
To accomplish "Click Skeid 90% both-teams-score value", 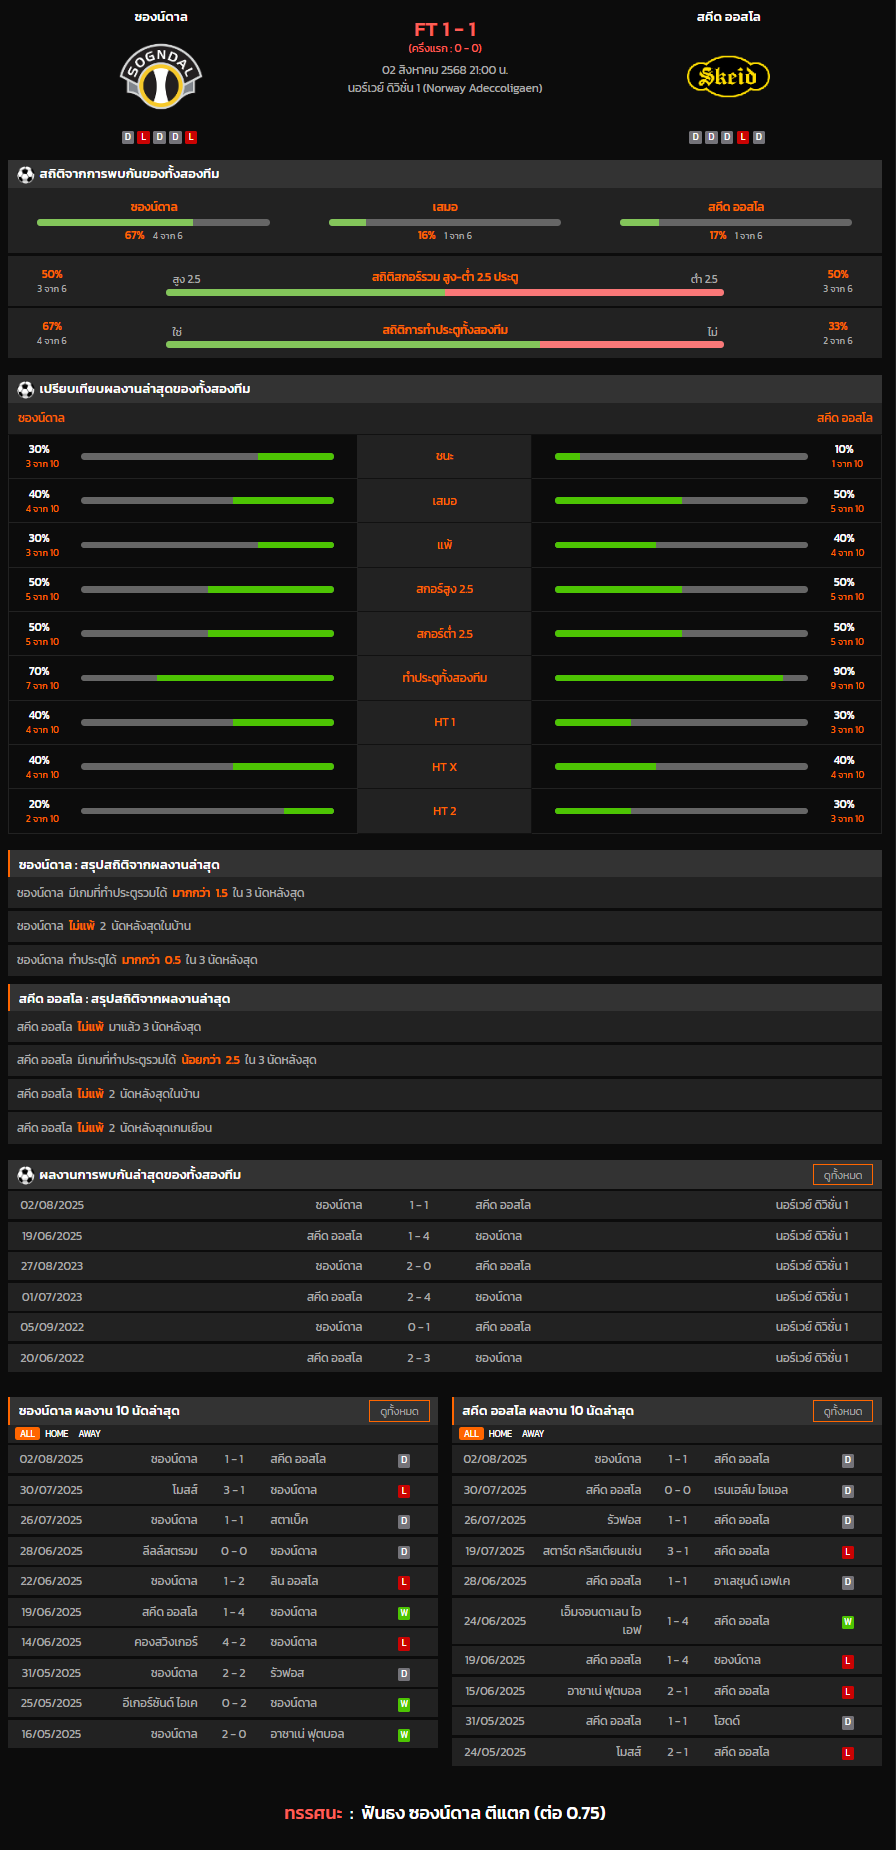I will click(x=844, y=671).
